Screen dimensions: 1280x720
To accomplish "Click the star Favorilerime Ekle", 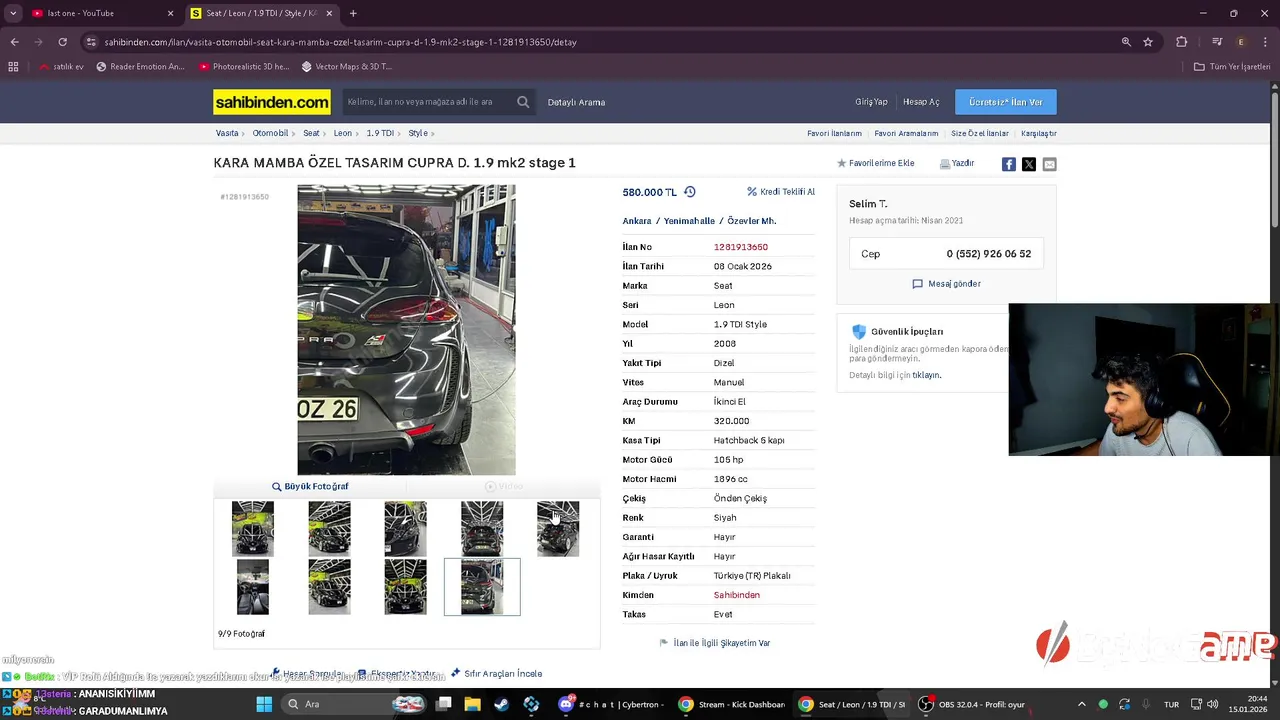I will coord(875,163).
